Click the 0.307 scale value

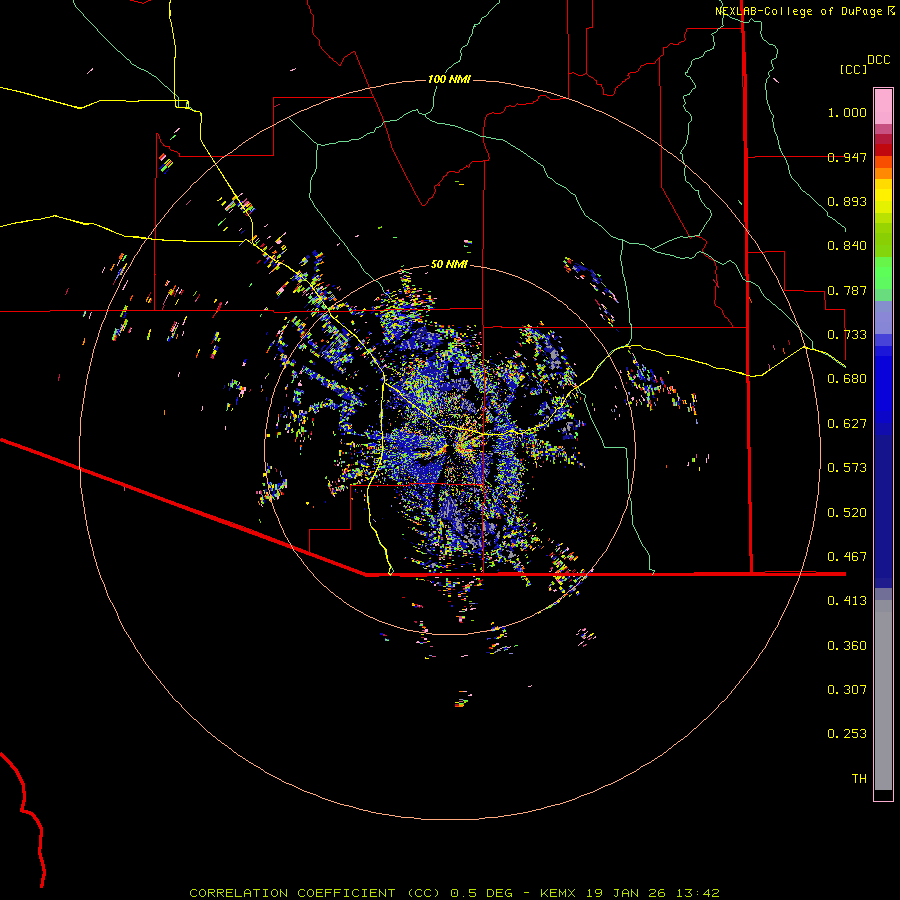click(847, 690)
